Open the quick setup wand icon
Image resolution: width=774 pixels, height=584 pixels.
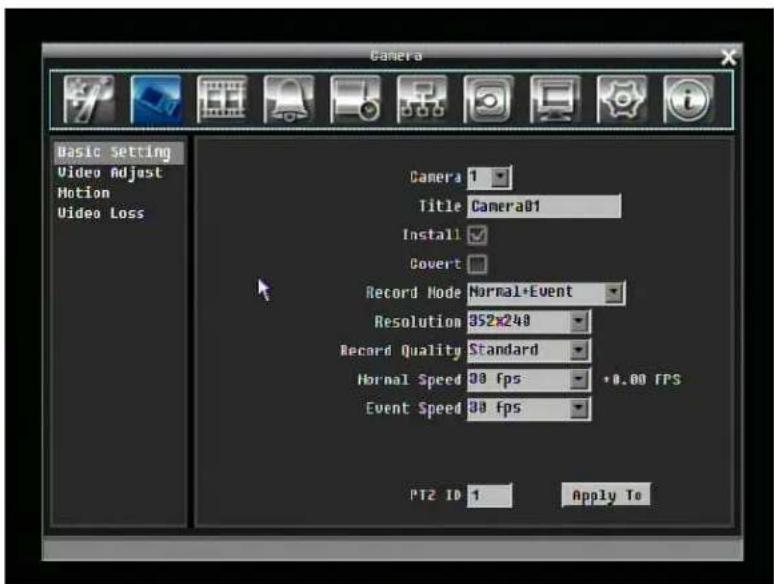pos(89,99)
